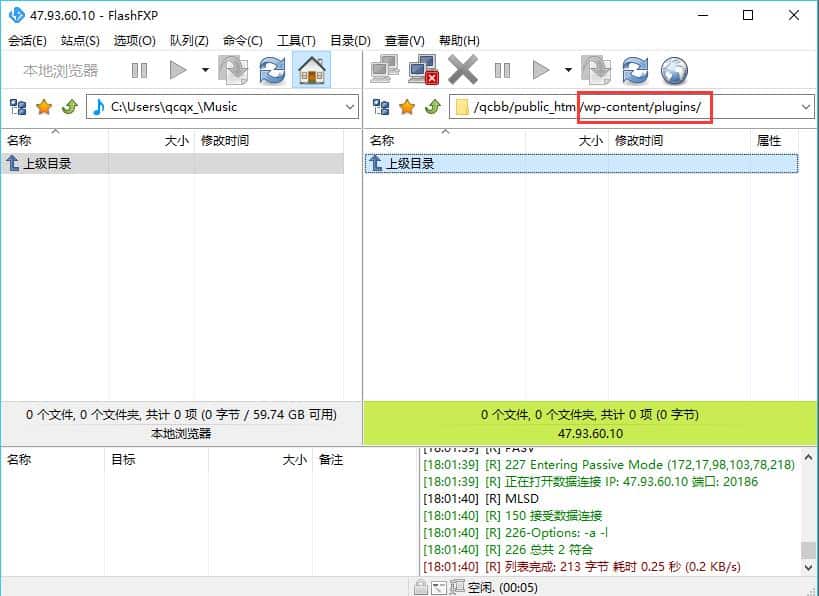Sort local pane by 大小 column
The image size is (819, 596).
[x=151, y=141]
